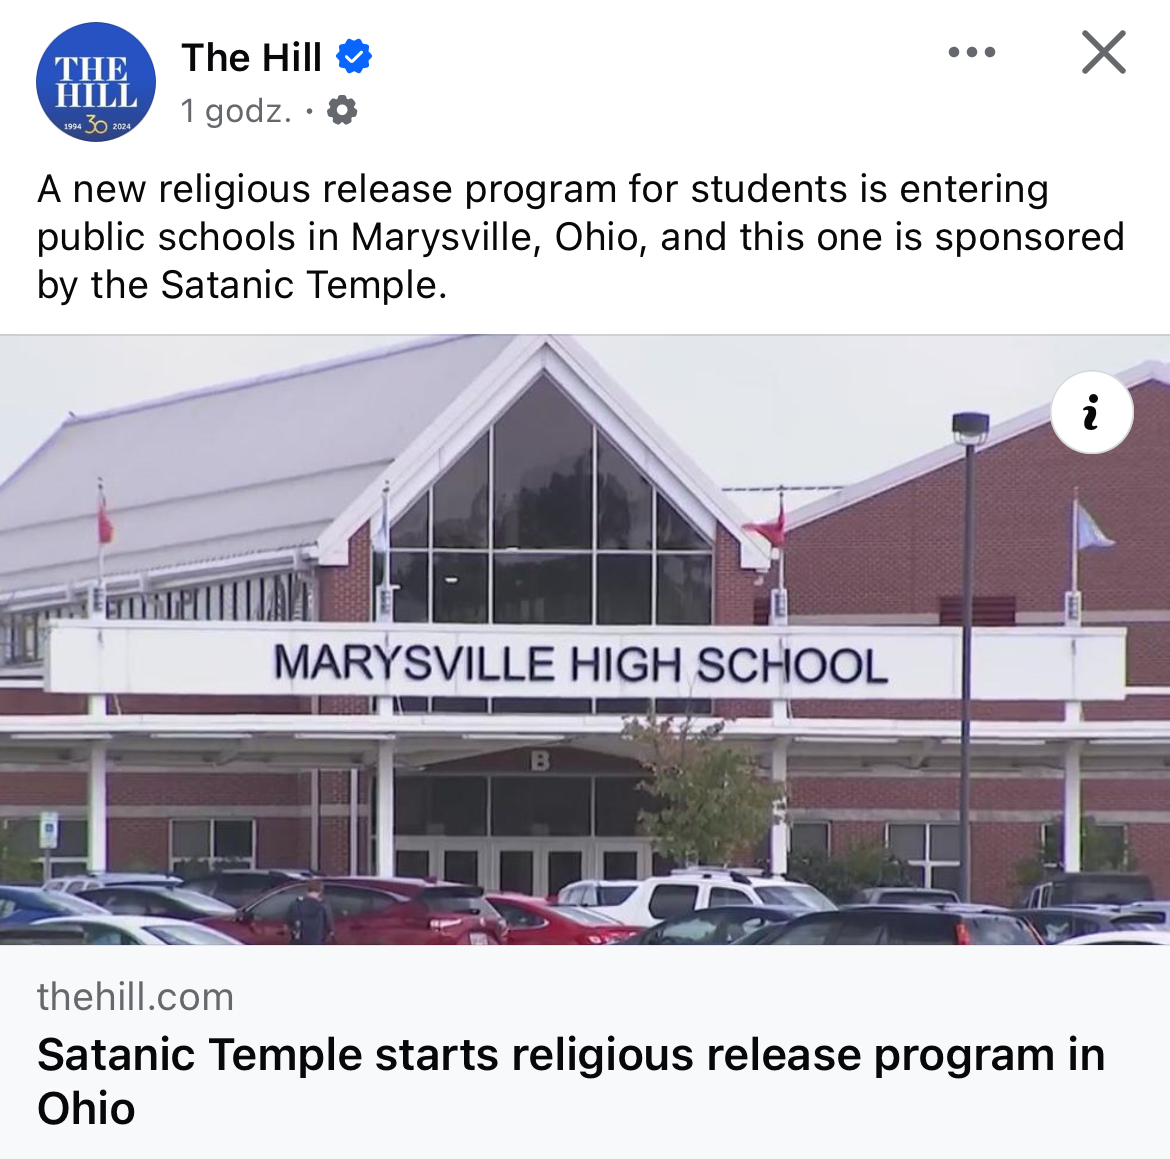Open The Hill round profile logo
The width and height of the screenshot is (1170, 1159).
coord(96,82)
